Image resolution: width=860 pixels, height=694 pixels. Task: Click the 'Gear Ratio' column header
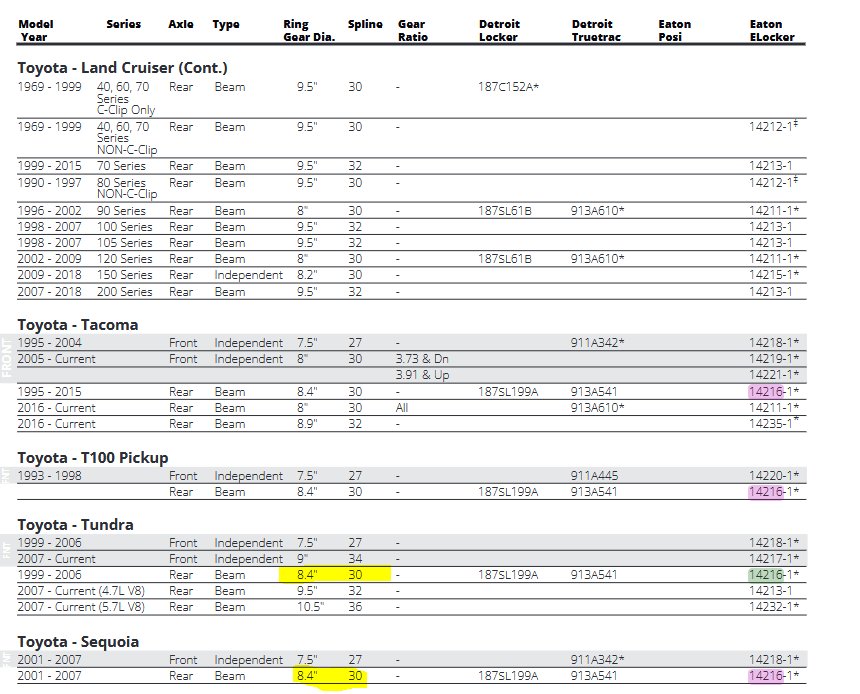point(412,31)
